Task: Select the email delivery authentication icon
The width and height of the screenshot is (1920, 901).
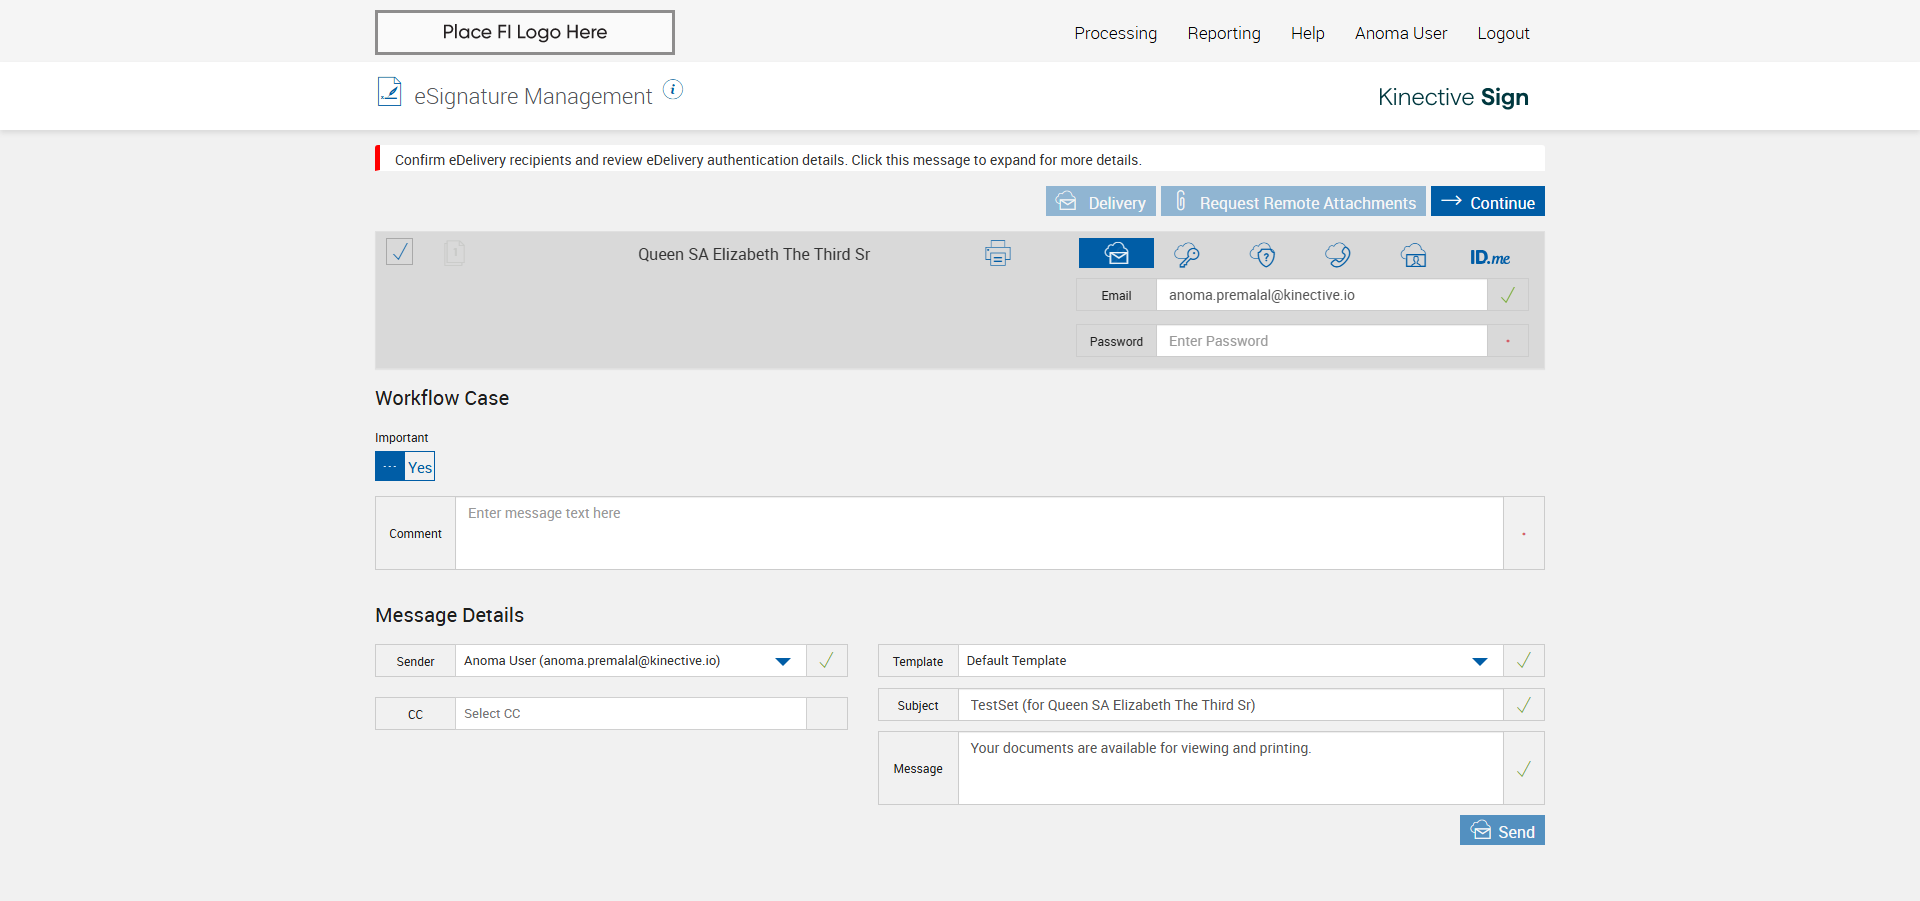Action: (1116, 254)
